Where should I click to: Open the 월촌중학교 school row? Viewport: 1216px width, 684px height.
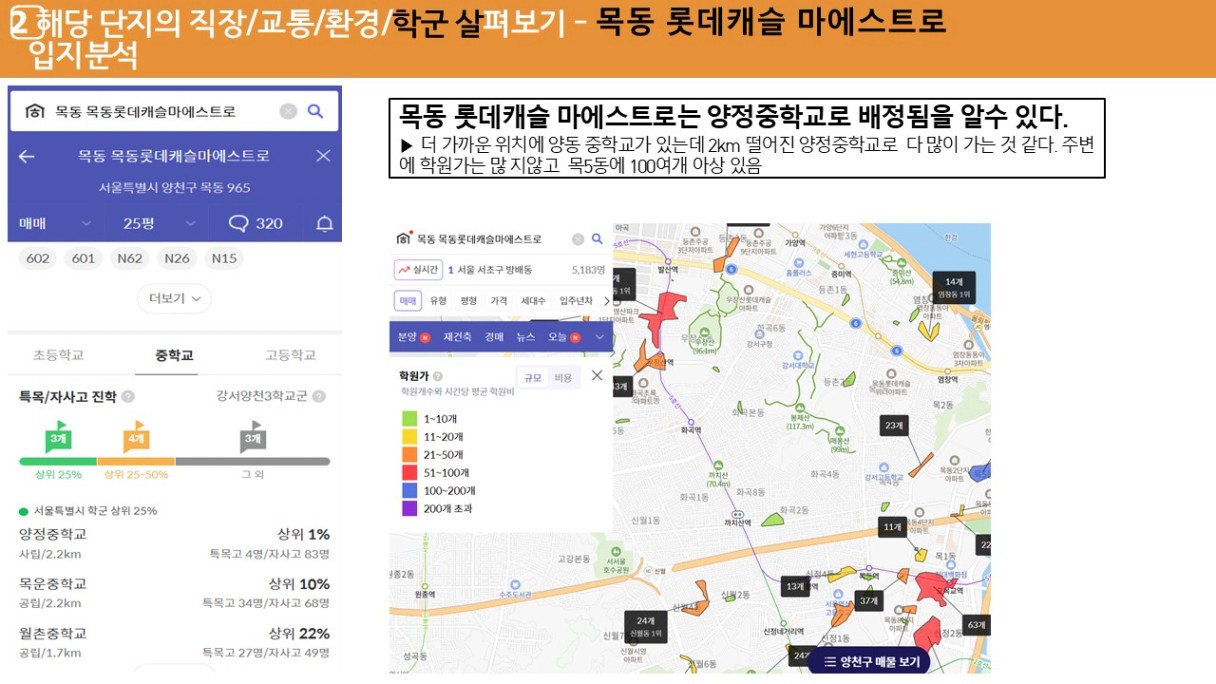point(174,643)
